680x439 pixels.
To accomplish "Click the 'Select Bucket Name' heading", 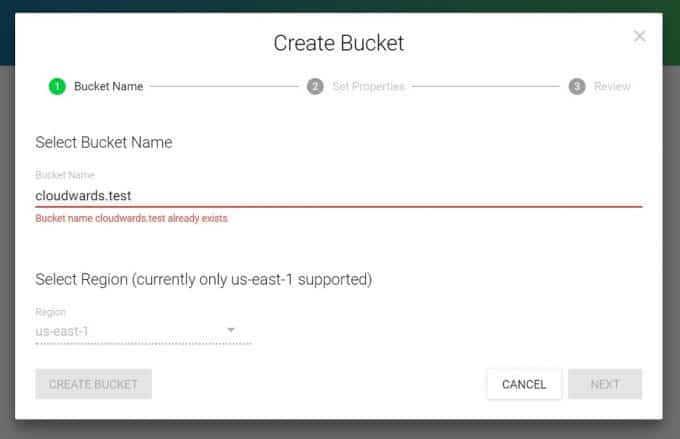I will 103,142.
